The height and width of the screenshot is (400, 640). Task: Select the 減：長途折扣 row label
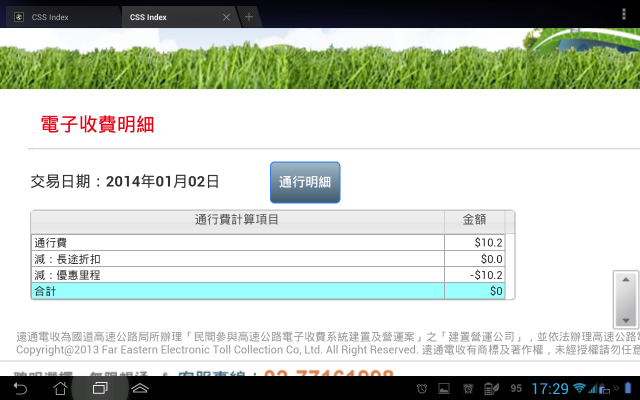point(67,259)
